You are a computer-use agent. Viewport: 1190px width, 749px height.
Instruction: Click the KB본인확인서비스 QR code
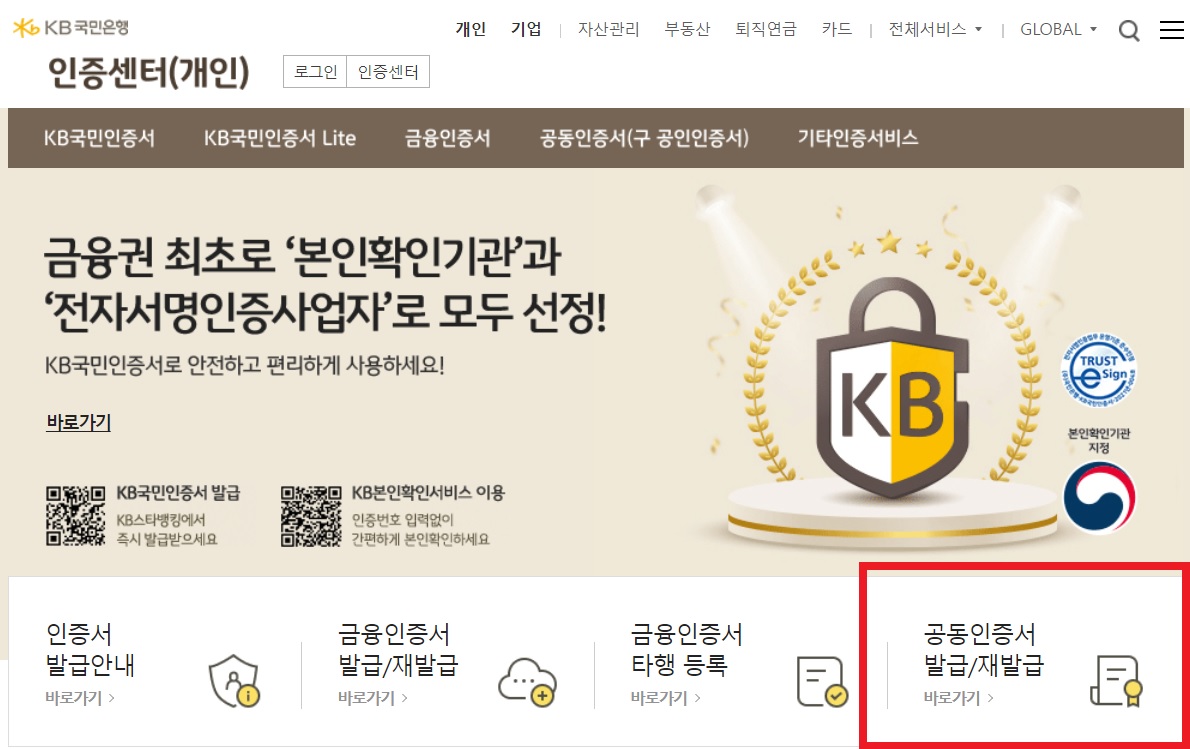(310, 516)
